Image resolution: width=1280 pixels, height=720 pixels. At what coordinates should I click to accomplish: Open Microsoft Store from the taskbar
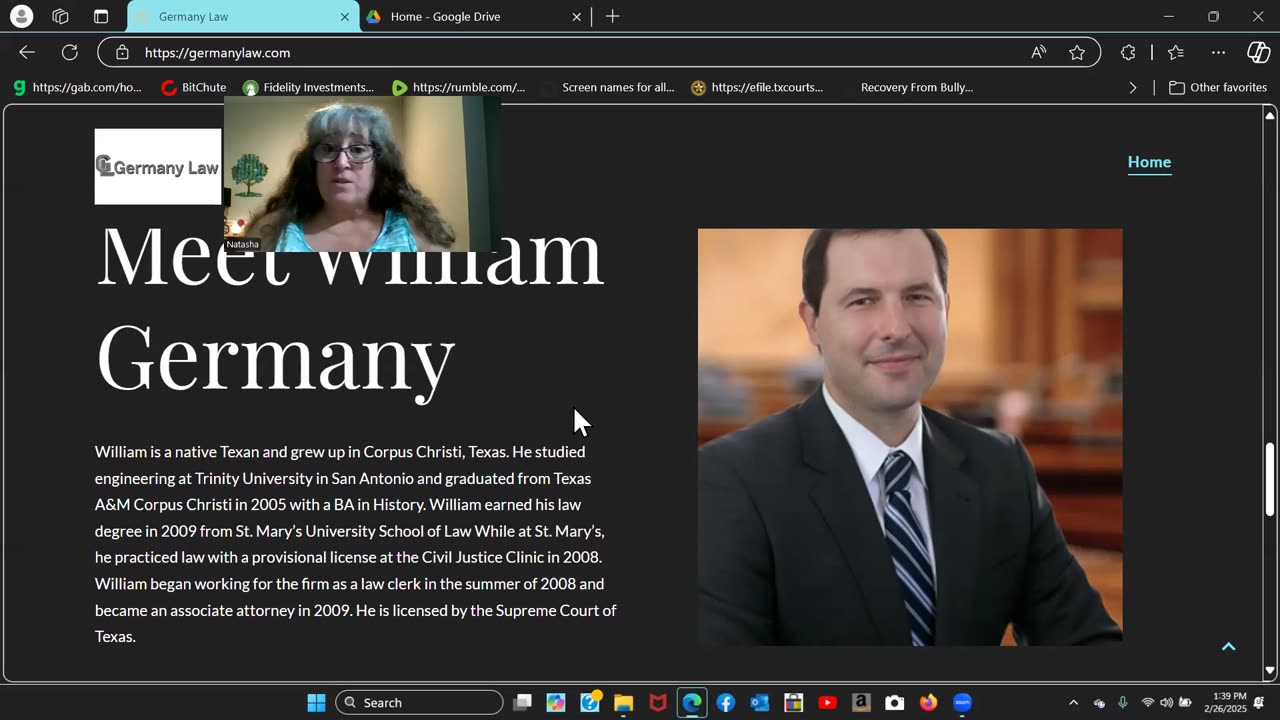[794, 702]
